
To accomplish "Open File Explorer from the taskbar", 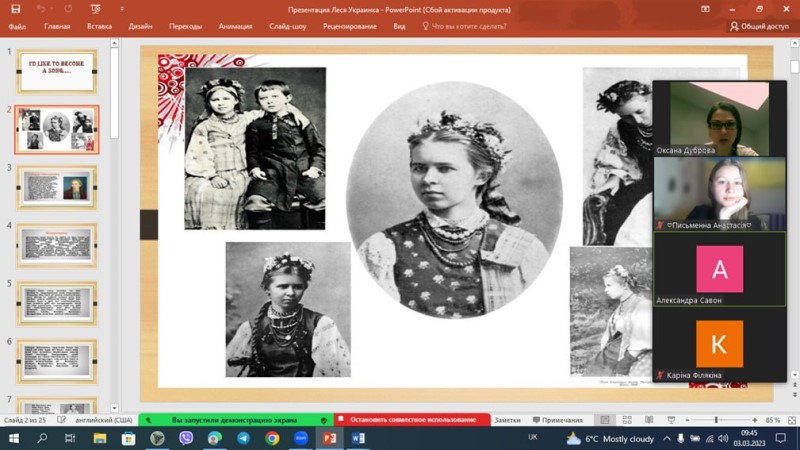I will (99, 438).
